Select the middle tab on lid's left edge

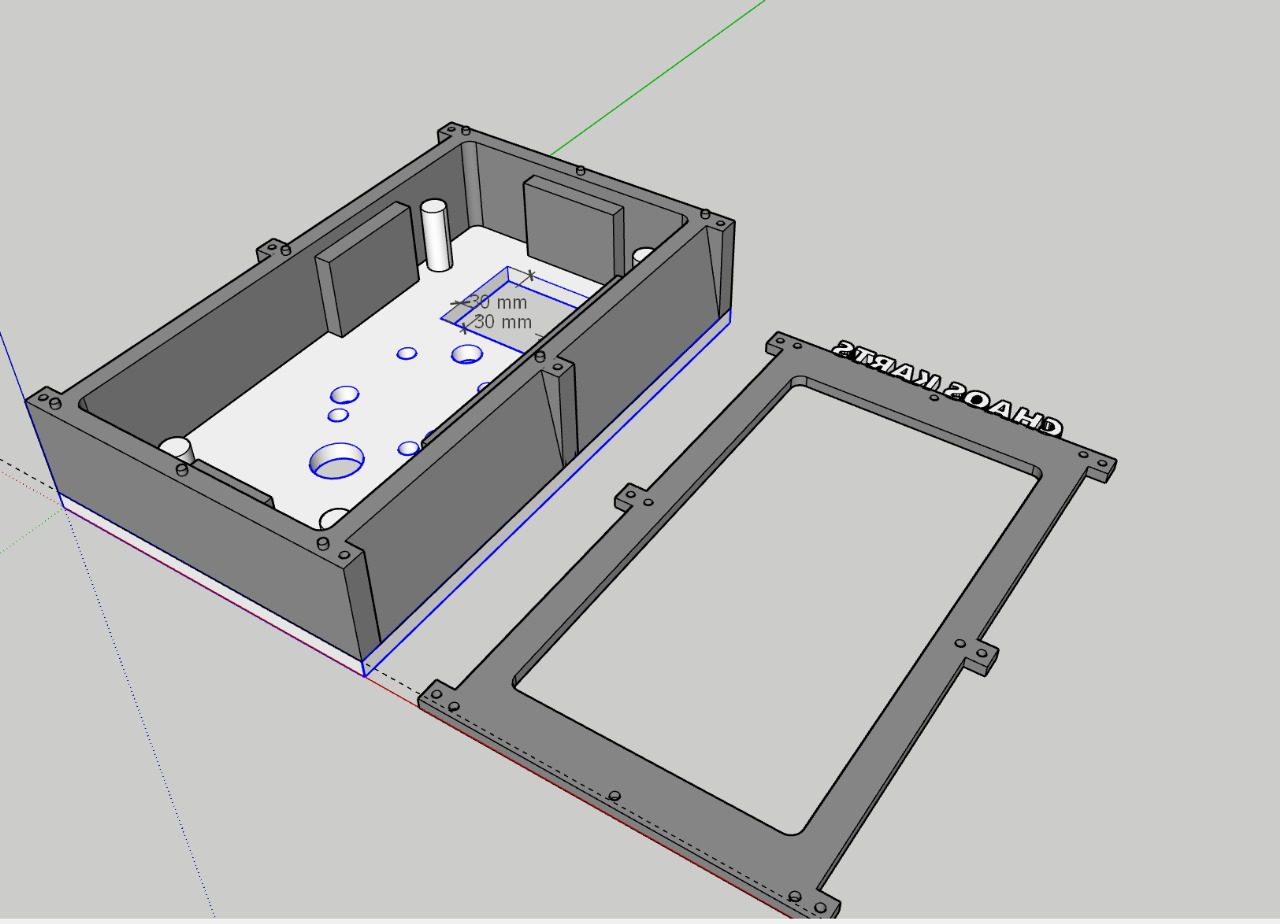click(631, 496)
